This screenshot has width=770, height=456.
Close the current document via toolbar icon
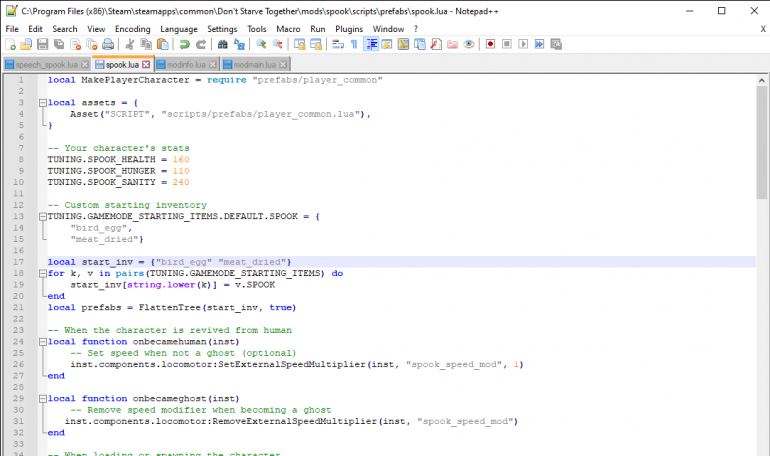[76, 45]
